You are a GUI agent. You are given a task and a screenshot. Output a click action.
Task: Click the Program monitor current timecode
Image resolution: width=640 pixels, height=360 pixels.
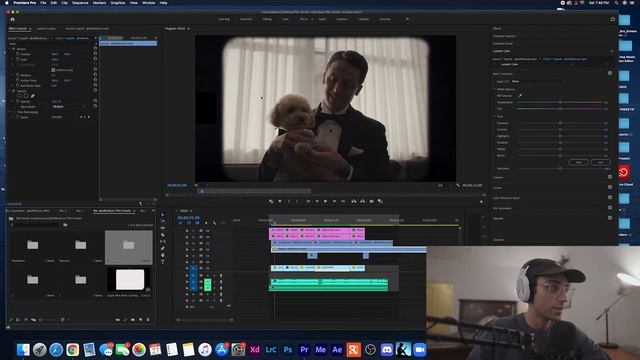177,185
